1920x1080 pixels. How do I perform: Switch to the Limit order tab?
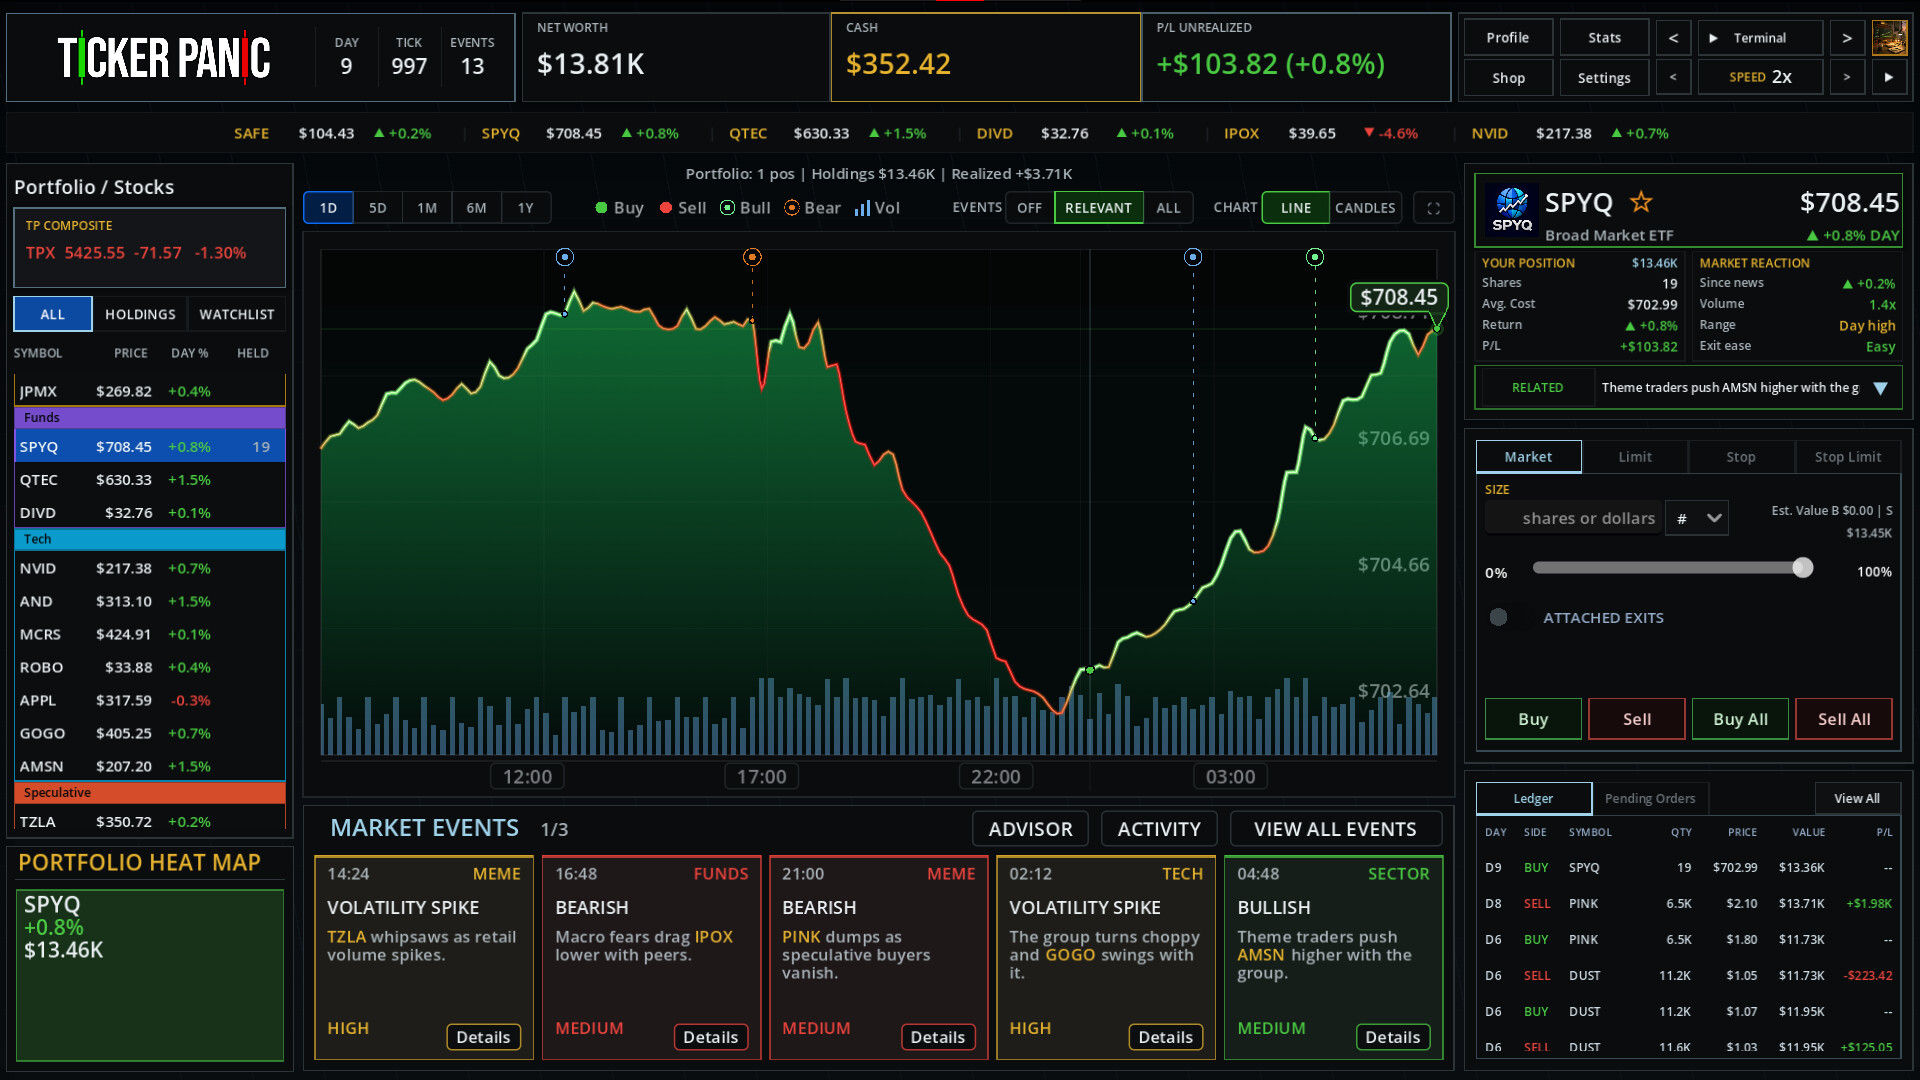coord(1635,457)
